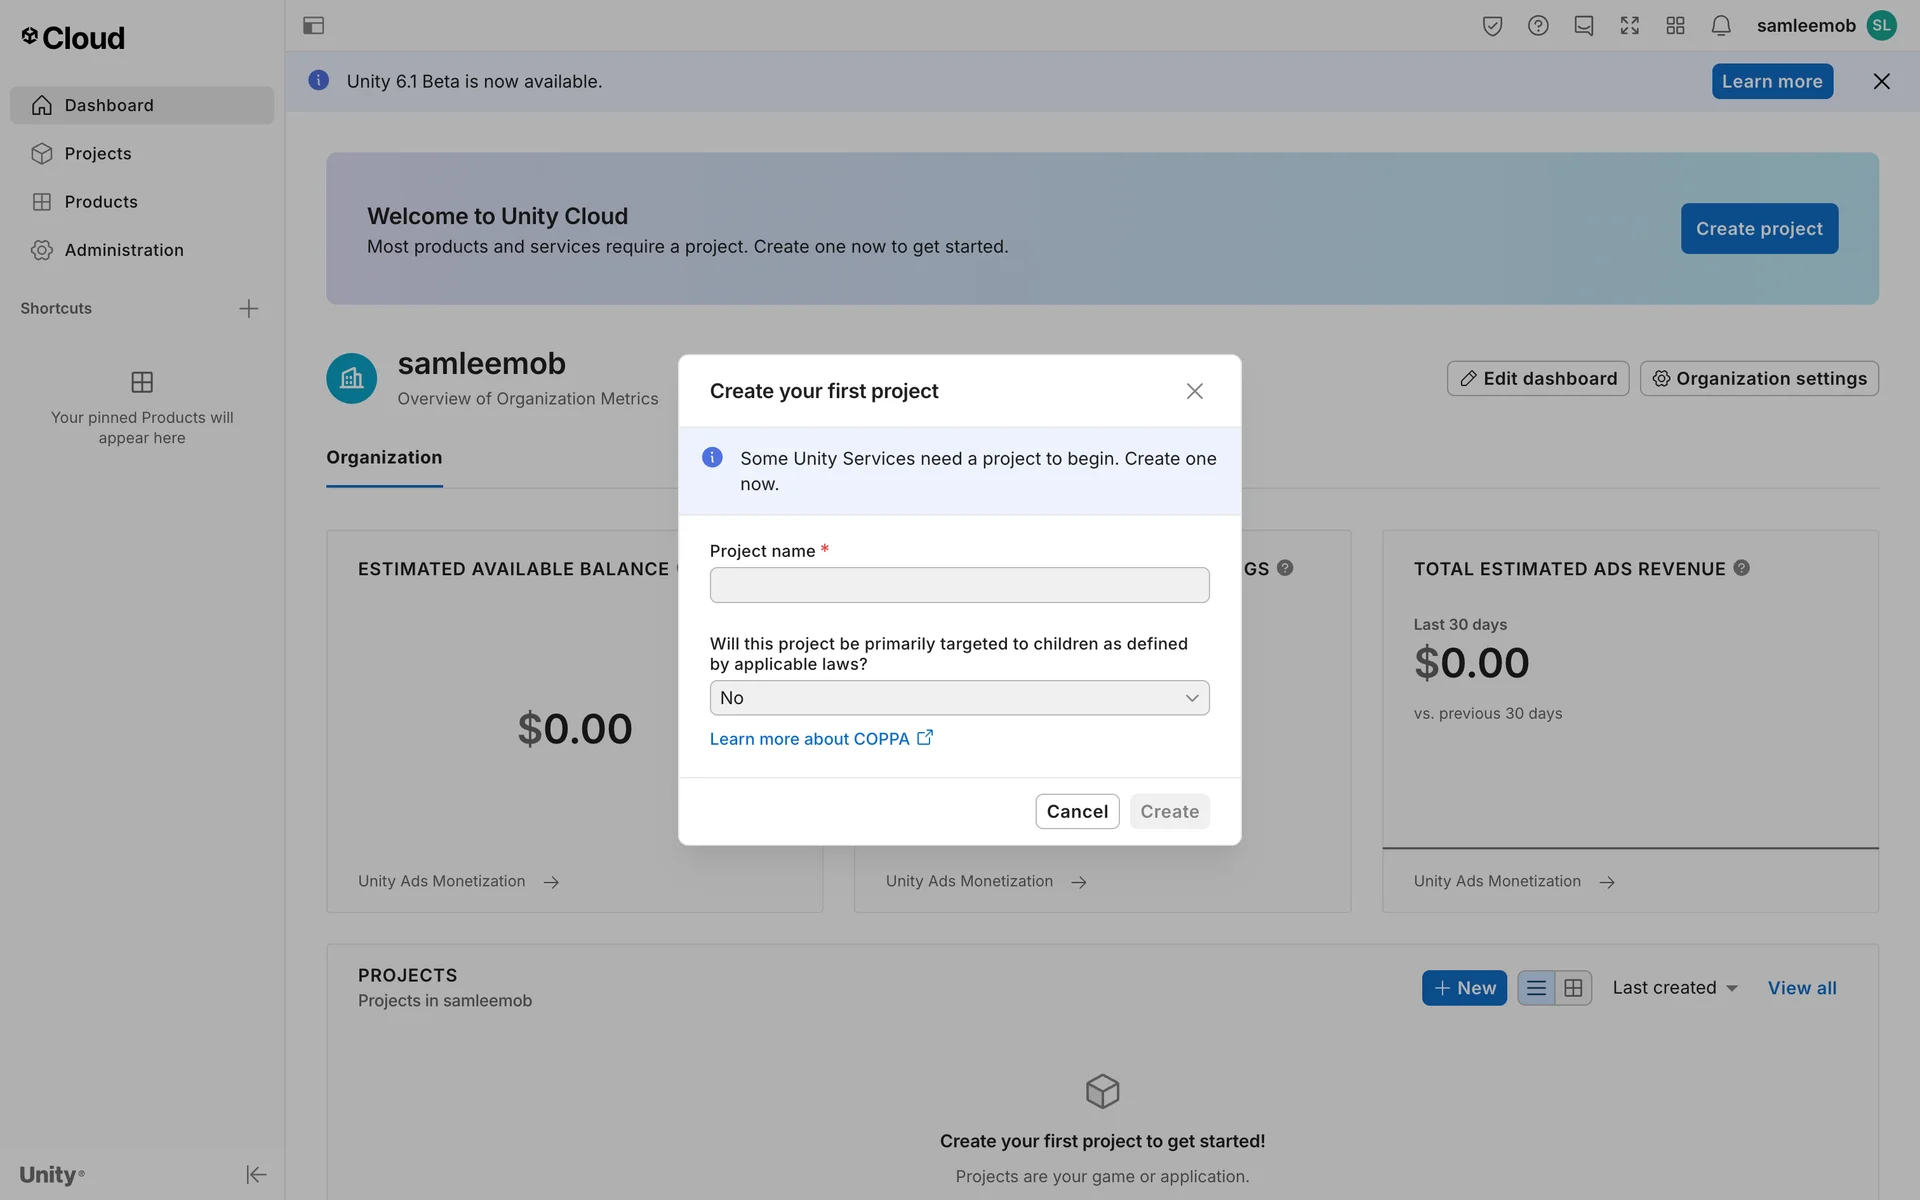Switch projects to grid view
Screen dimensions: 1920x1200
tap(1573, 988)
